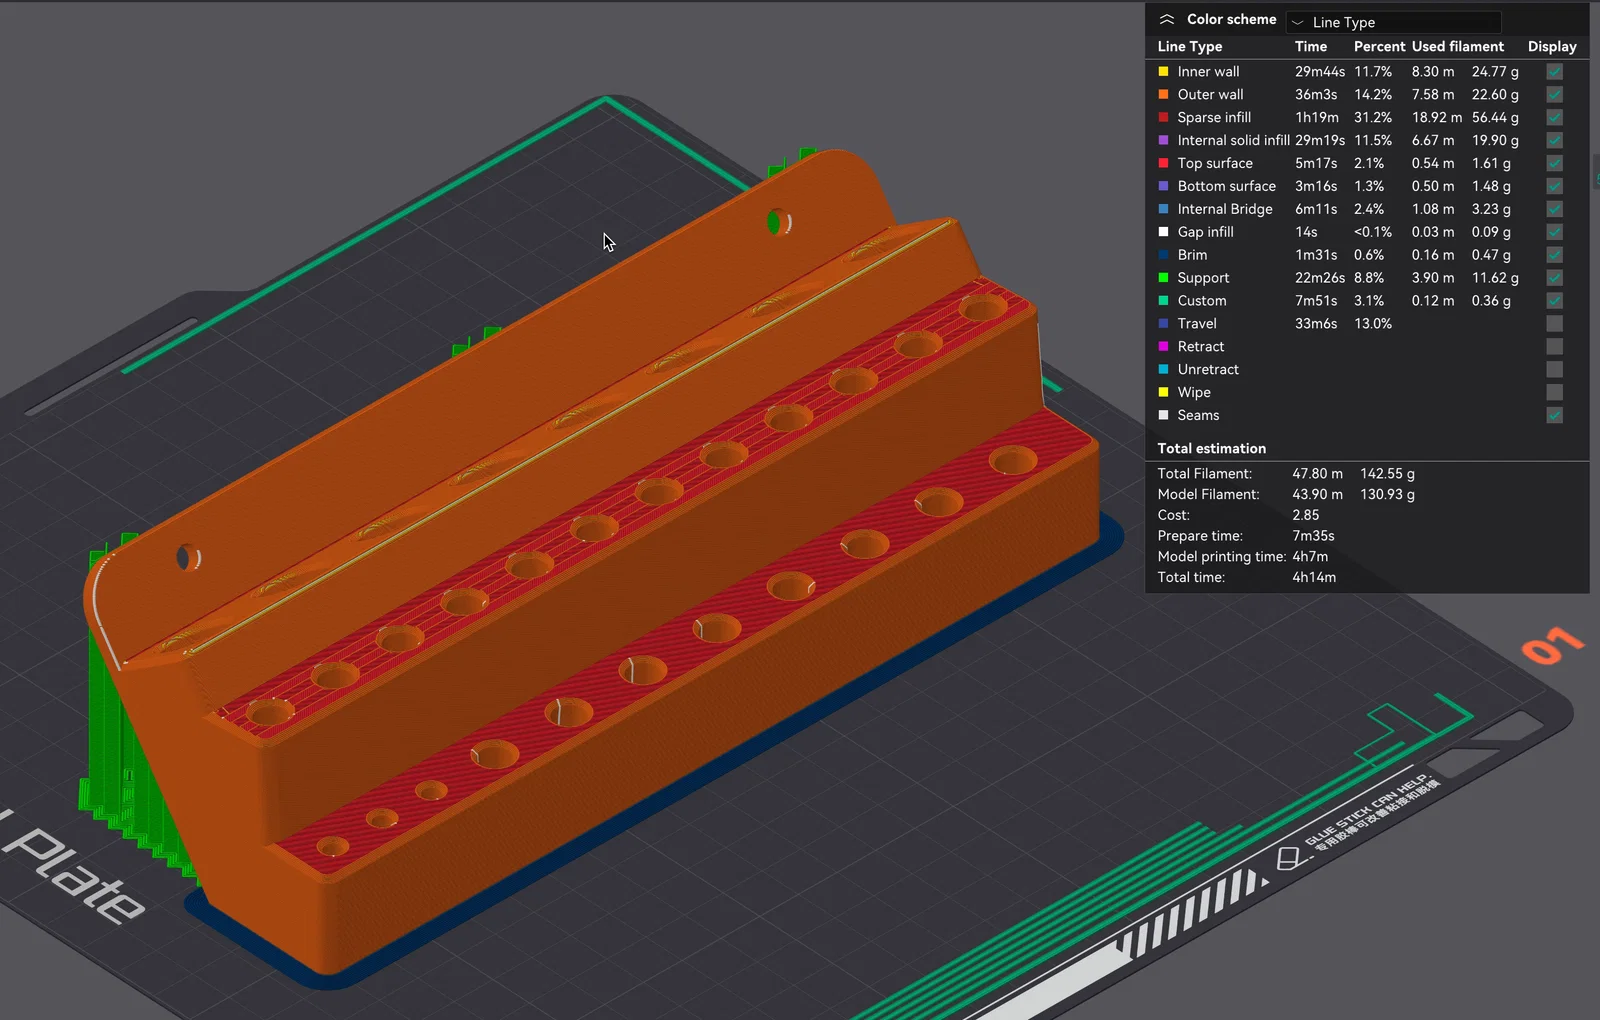The image size is (1600, 1020).
Task: Click the Model Filament value '130.93 g'
Action: 1387,495
